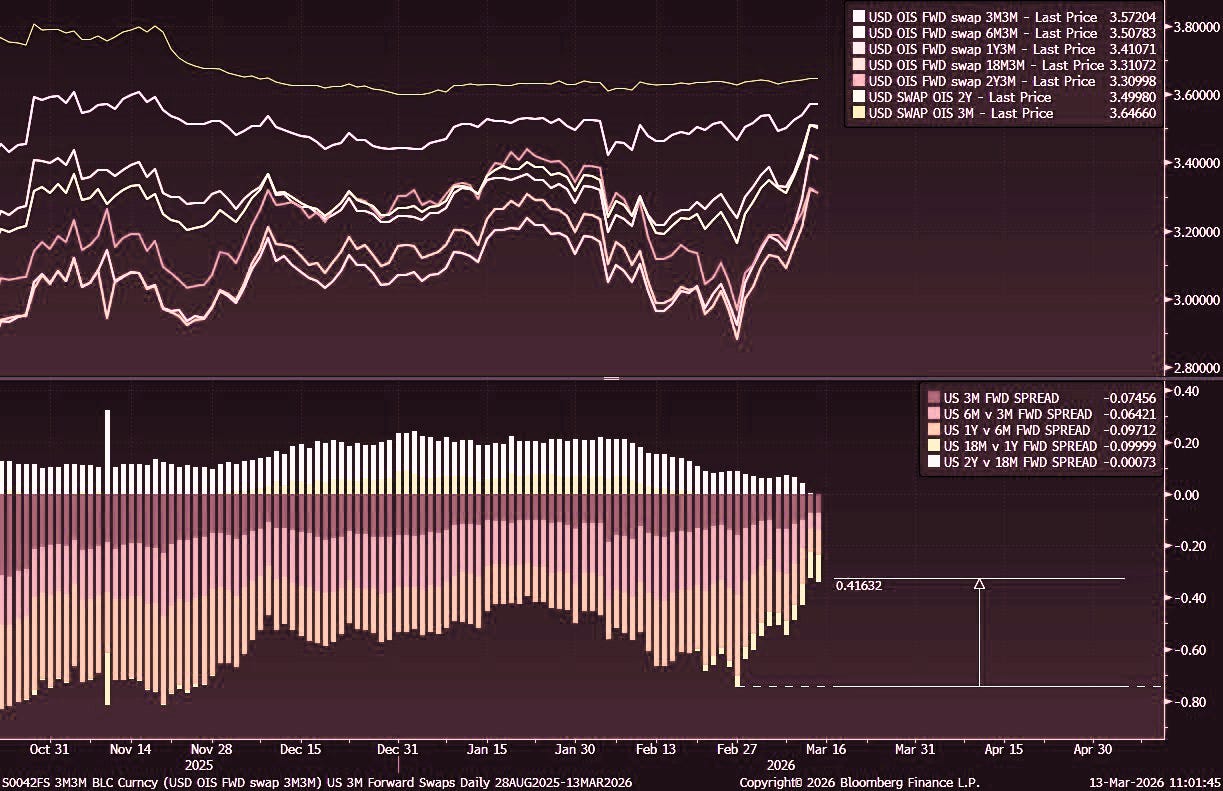Click color swatch for 6M3M swap legend entry

tap(858, 33)
